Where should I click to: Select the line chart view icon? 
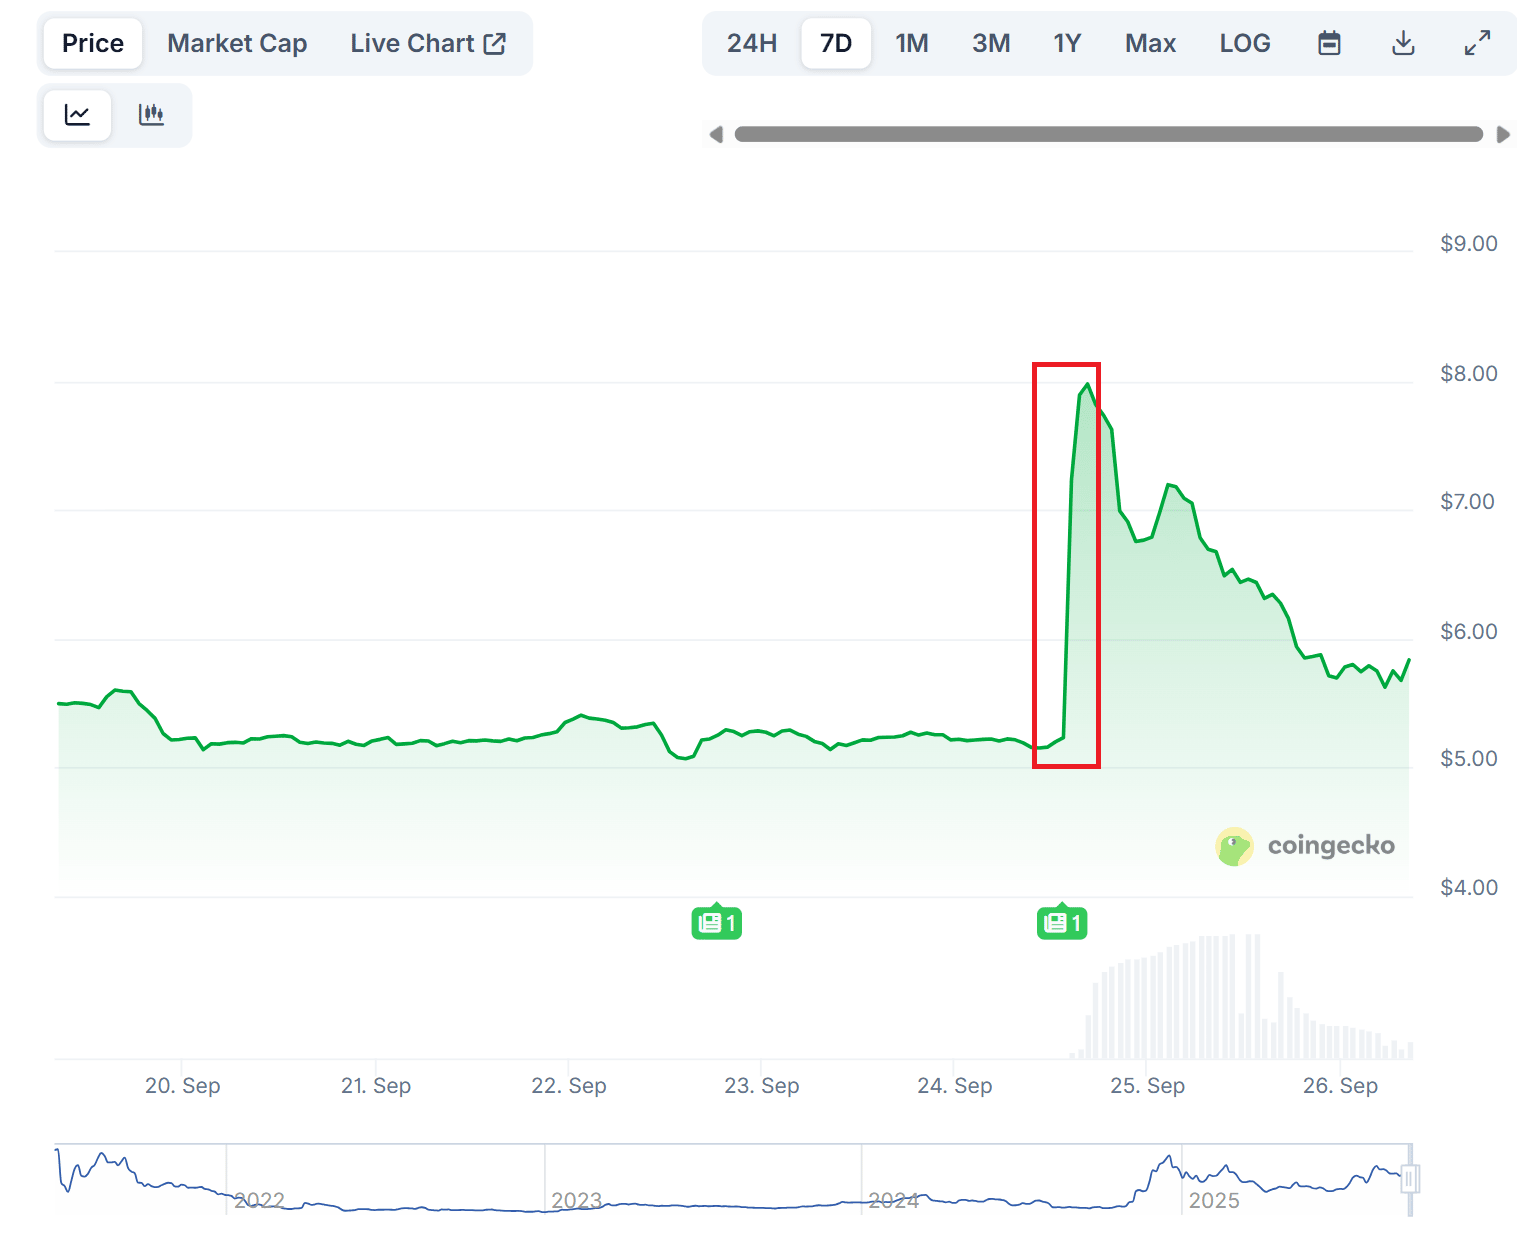point(77,115)
